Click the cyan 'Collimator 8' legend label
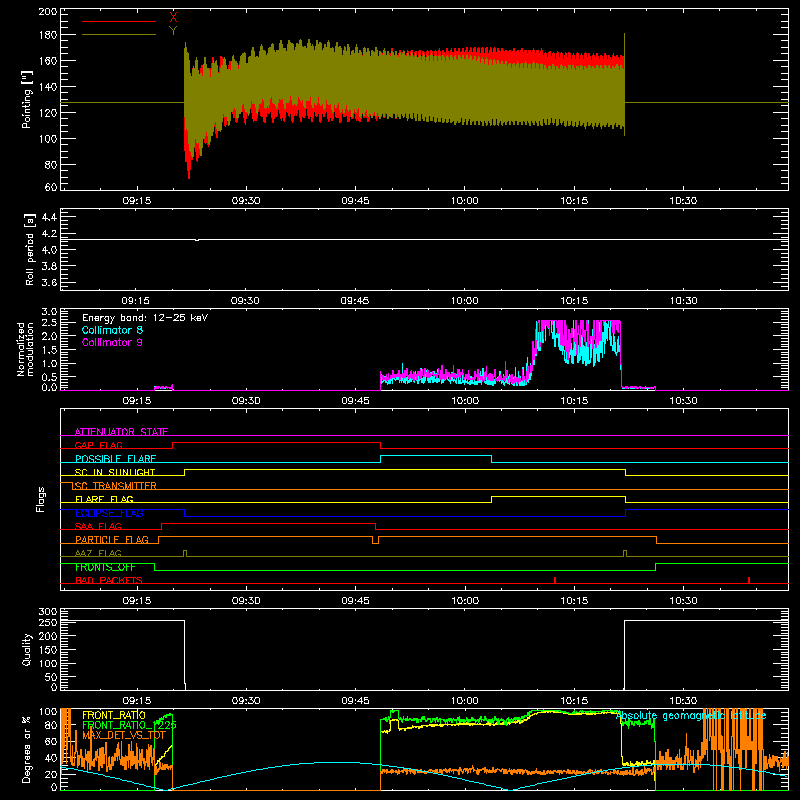Image resolution: width=800 pixels, height=800 pixels. point(112,330)
